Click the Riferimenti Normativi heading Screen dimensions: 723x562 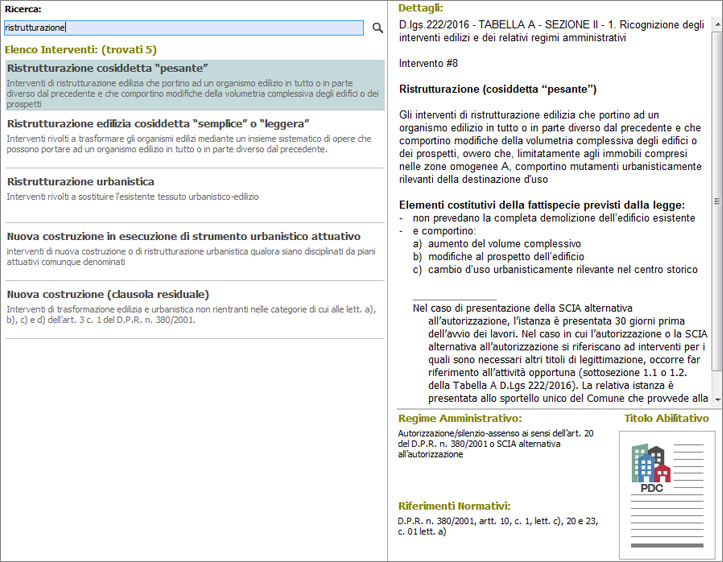pos(454,506)
